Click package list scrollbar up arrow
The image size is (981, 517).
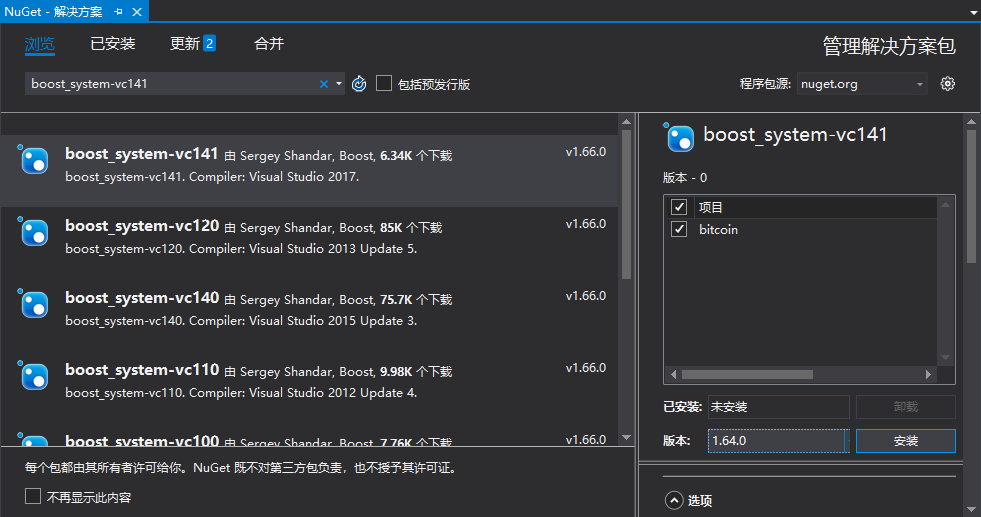(x=626, y=121)
